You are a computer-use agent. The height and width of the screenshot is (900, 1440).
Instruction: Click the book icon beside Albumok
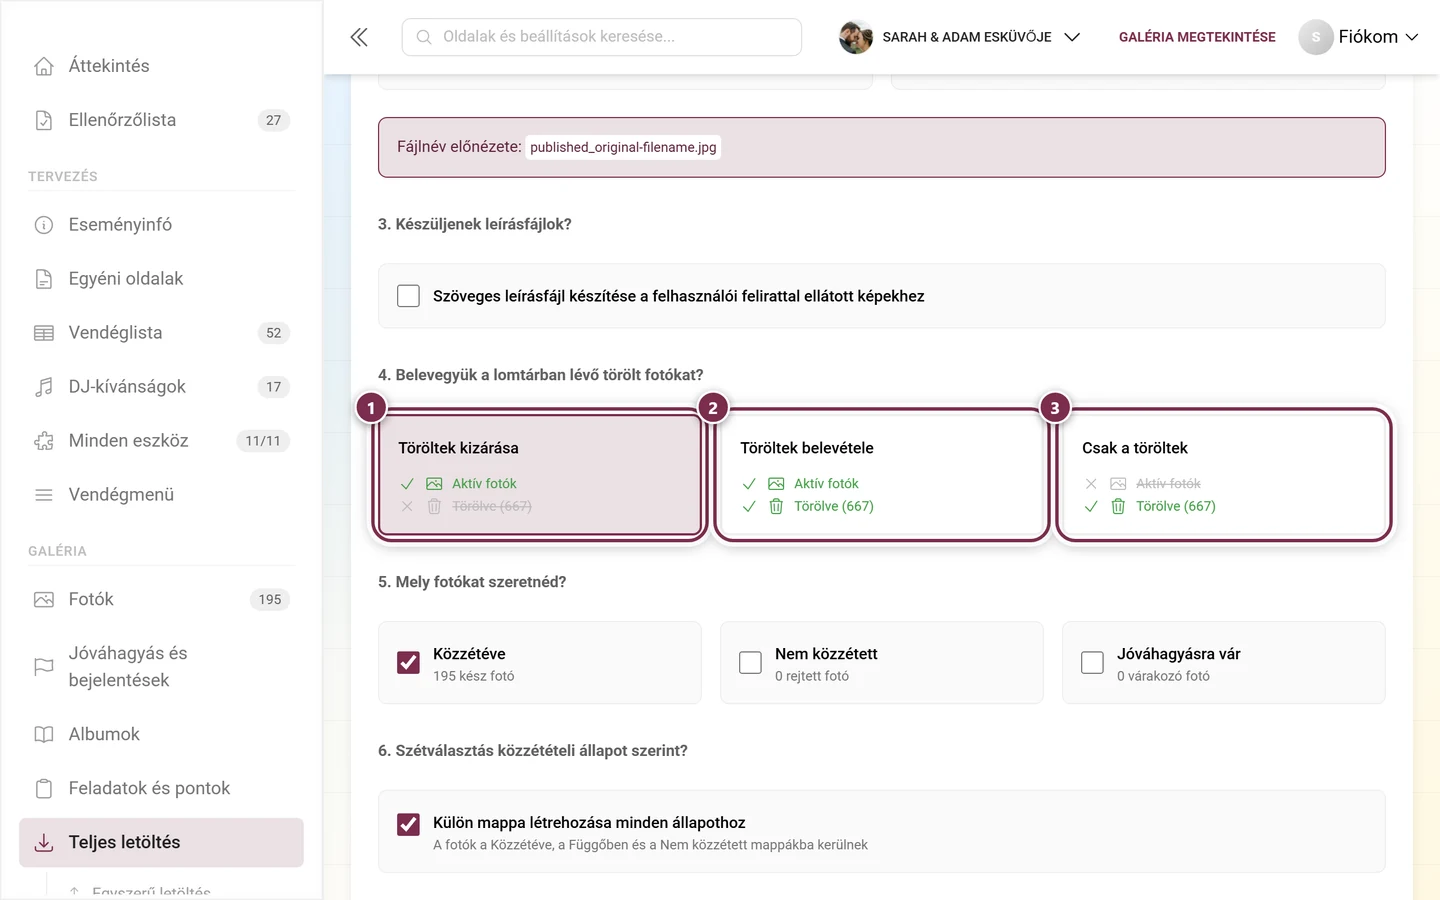[44, 735]
